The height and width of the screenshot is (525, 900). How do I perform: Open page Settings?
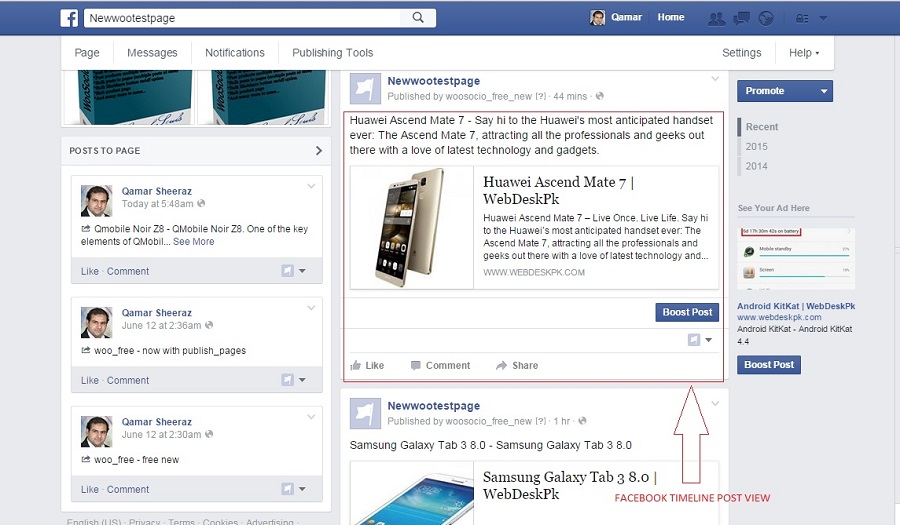click(742, 53)
